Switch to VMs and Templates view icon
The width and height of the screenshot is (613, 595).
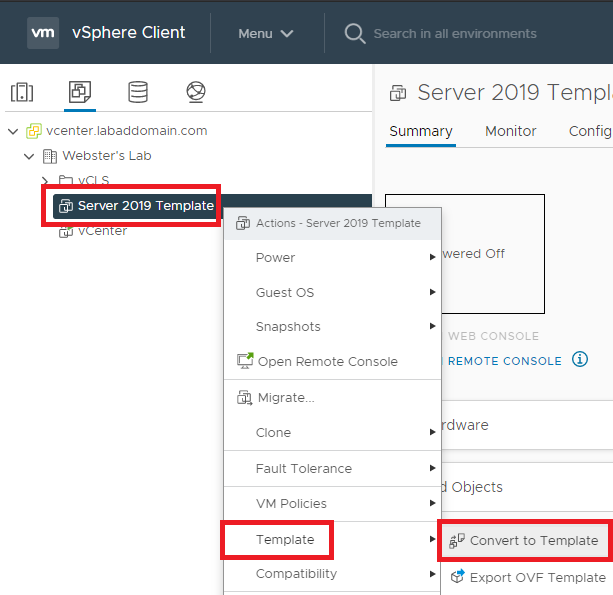pos(79,93)
